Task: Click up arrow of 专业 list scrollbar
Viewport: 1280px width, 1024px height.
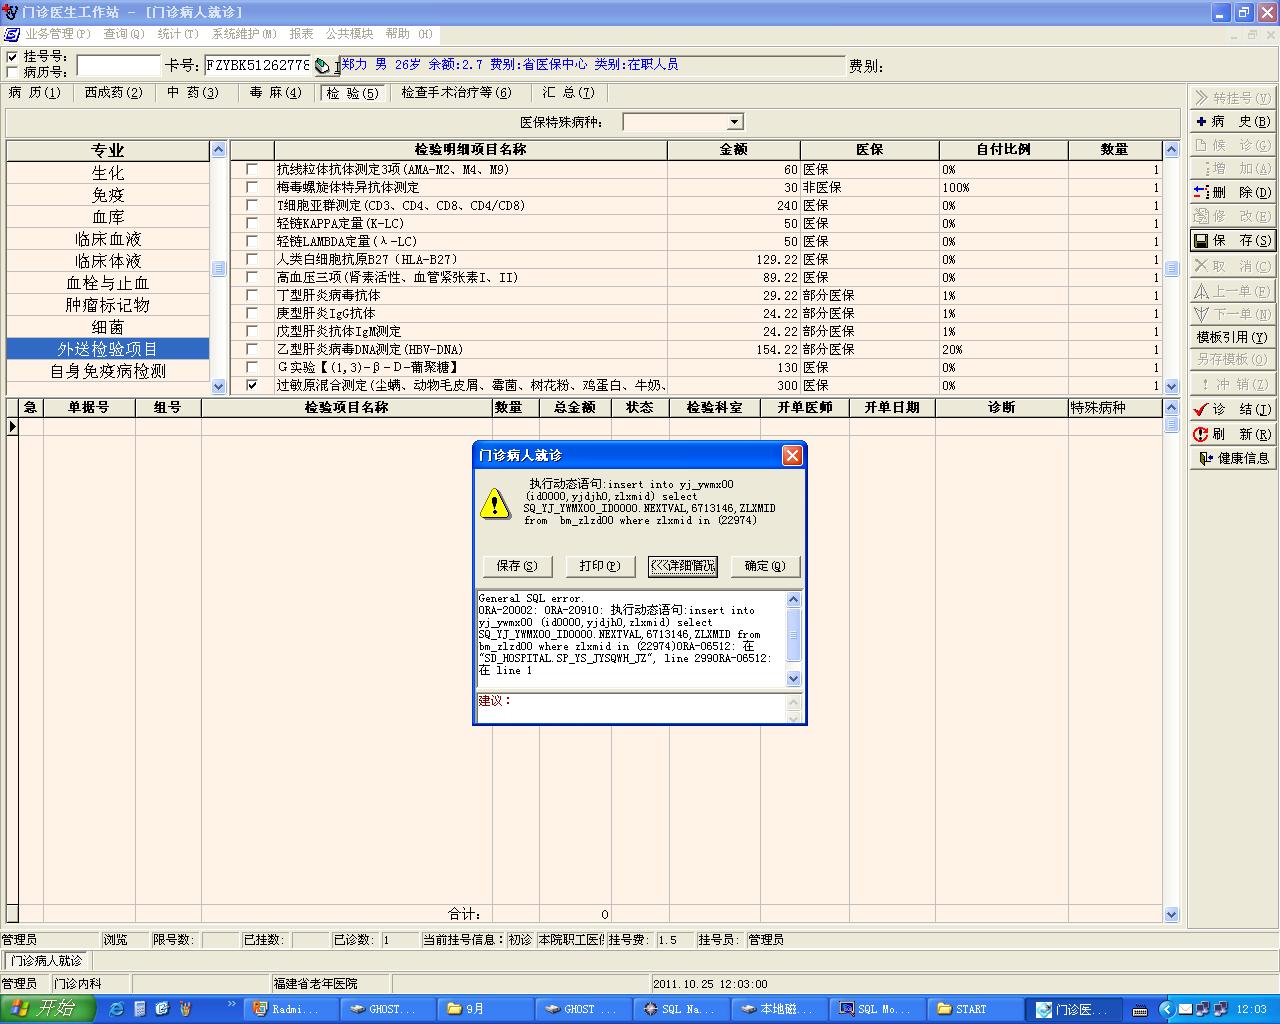Action: [x=219, y=150]
